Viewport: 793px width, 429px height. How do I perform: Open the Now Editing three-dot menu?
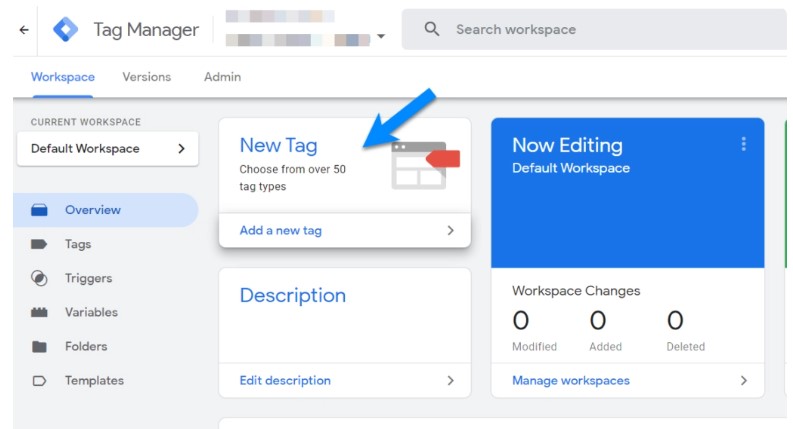tap(743, 144)
